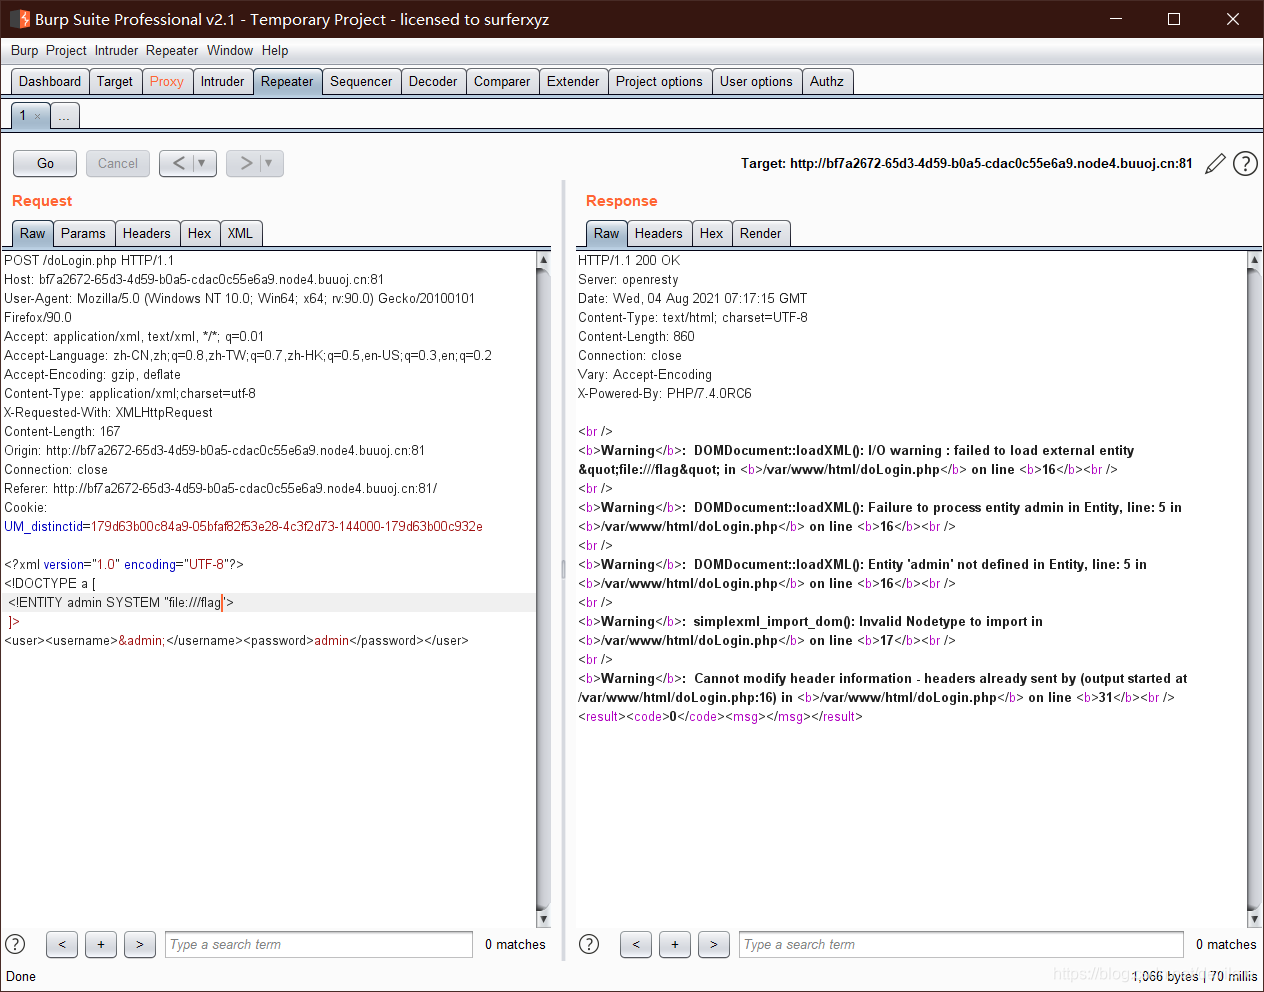1264x992 pixels.
Task: Select Repeater sub-tab 1
Action: [x=23, y=116]
